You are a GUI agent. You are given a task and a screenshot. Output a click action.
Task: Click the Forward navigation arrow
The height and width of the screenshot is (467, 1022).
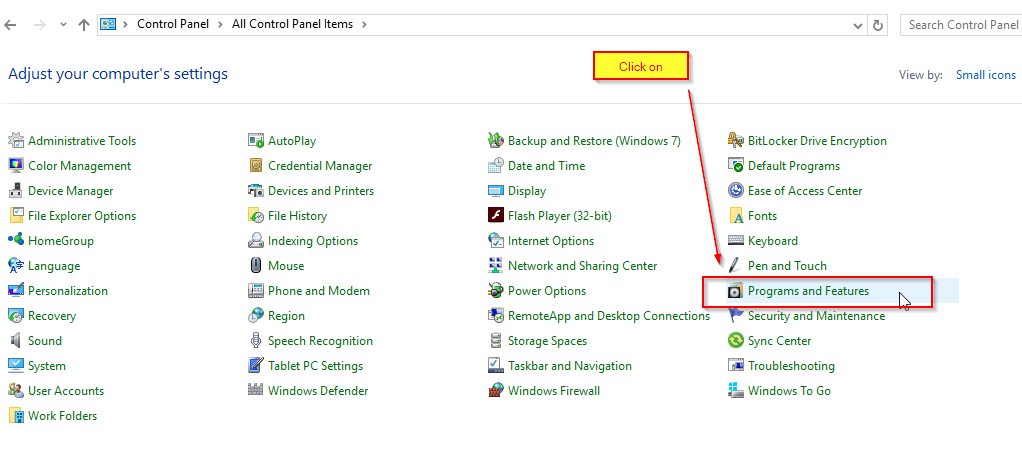click(x=40, y=25)
